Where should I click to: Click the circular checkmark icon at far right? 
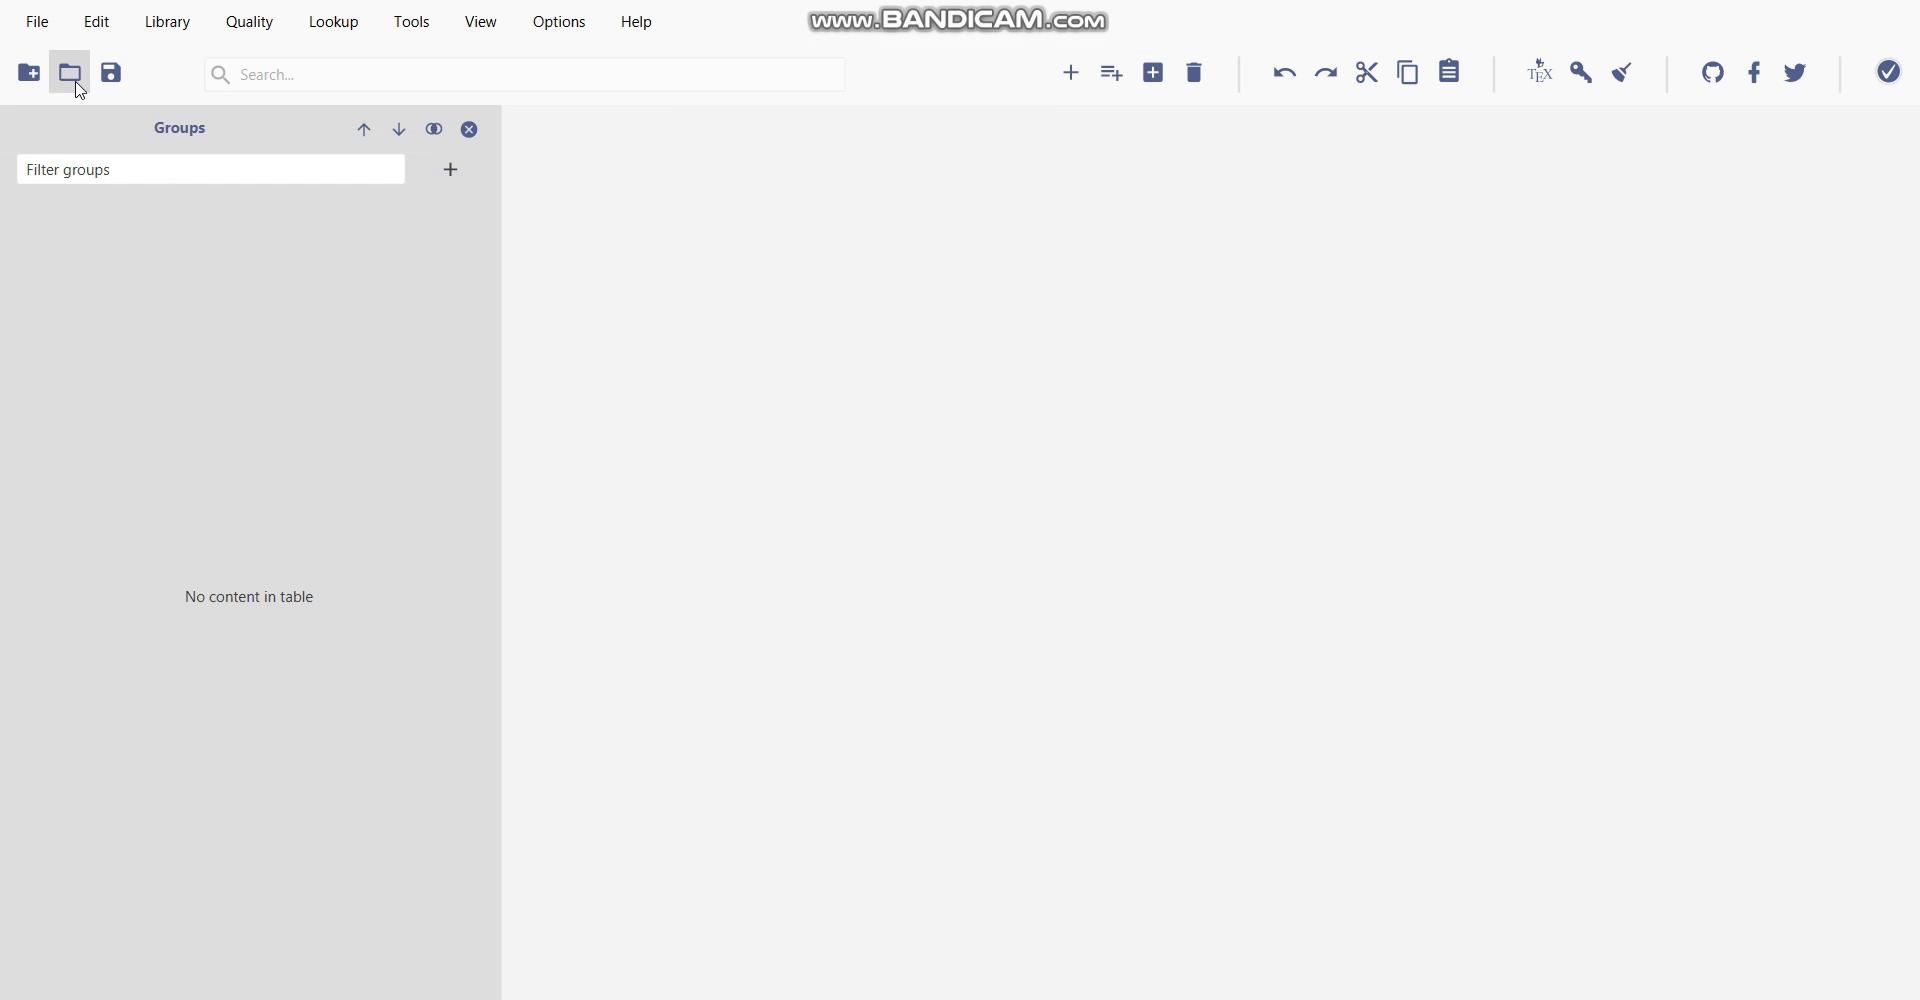(1888, 72)
